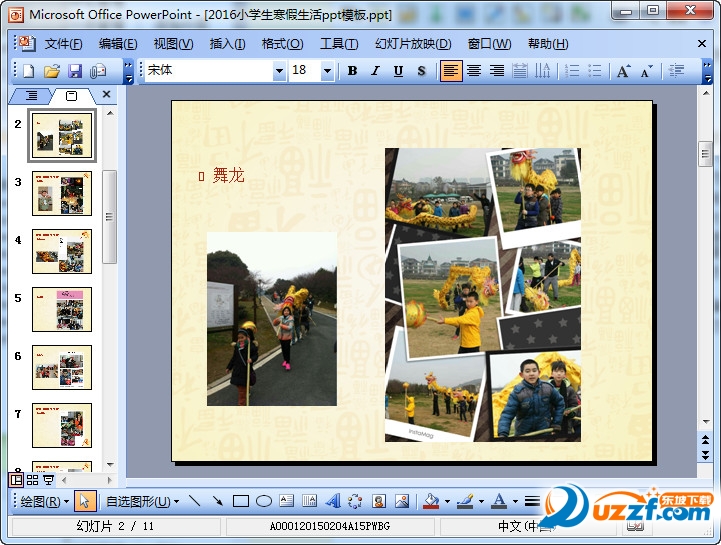
Task: Open the font name dropdown showing 宋体
Action: 279,71
